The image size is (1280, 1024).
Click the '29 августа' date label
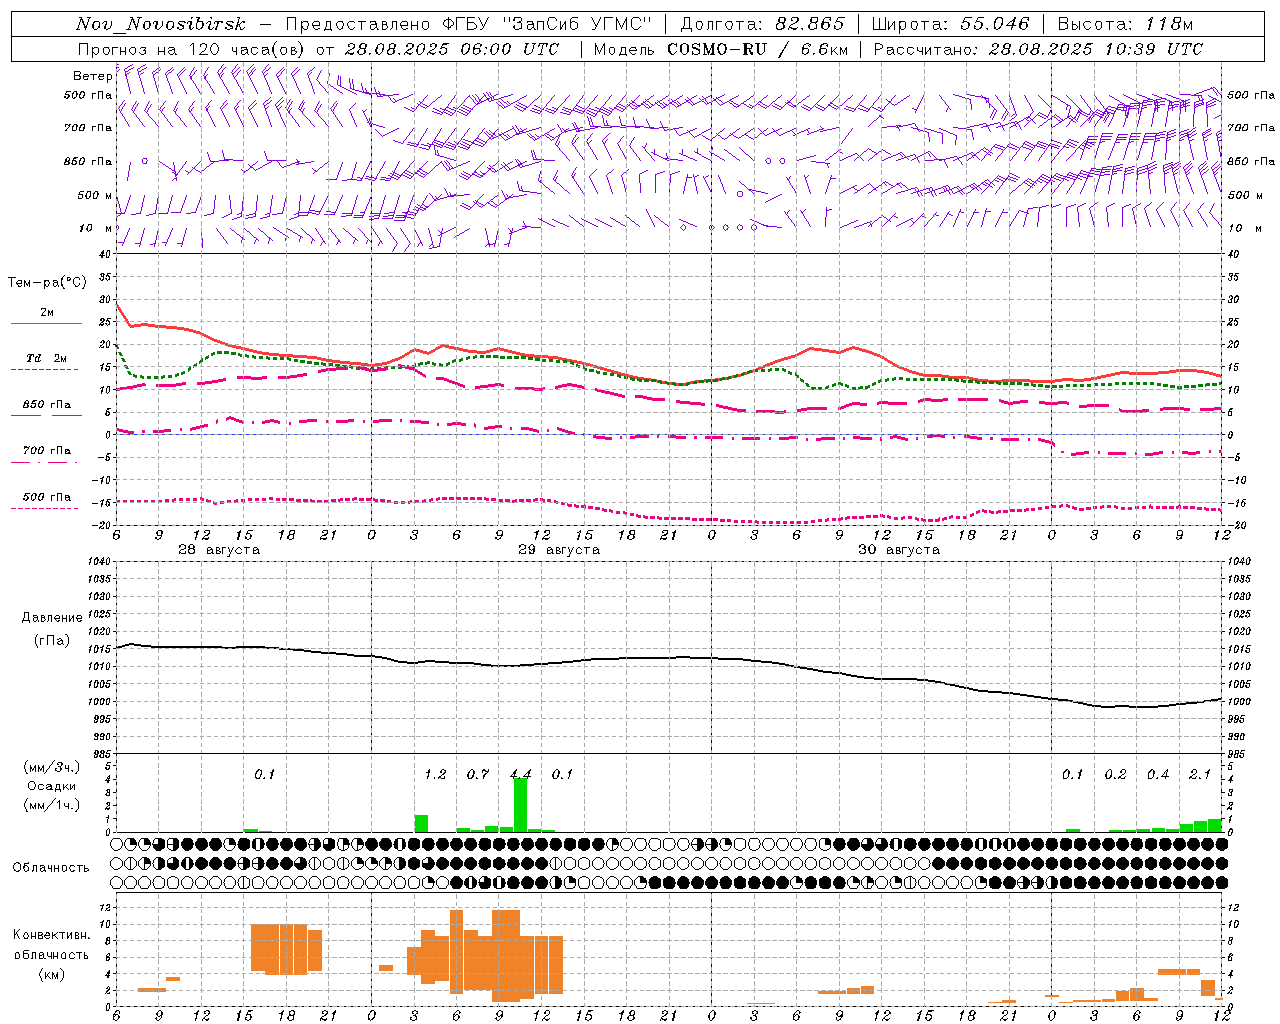click(559, 550)
